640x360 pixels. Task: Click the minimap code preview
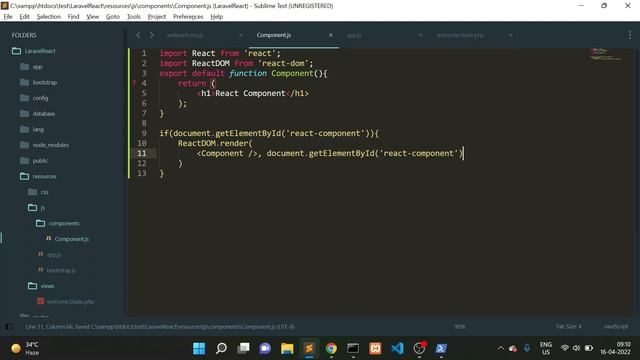pyautogui.click(x=605, y=54)
